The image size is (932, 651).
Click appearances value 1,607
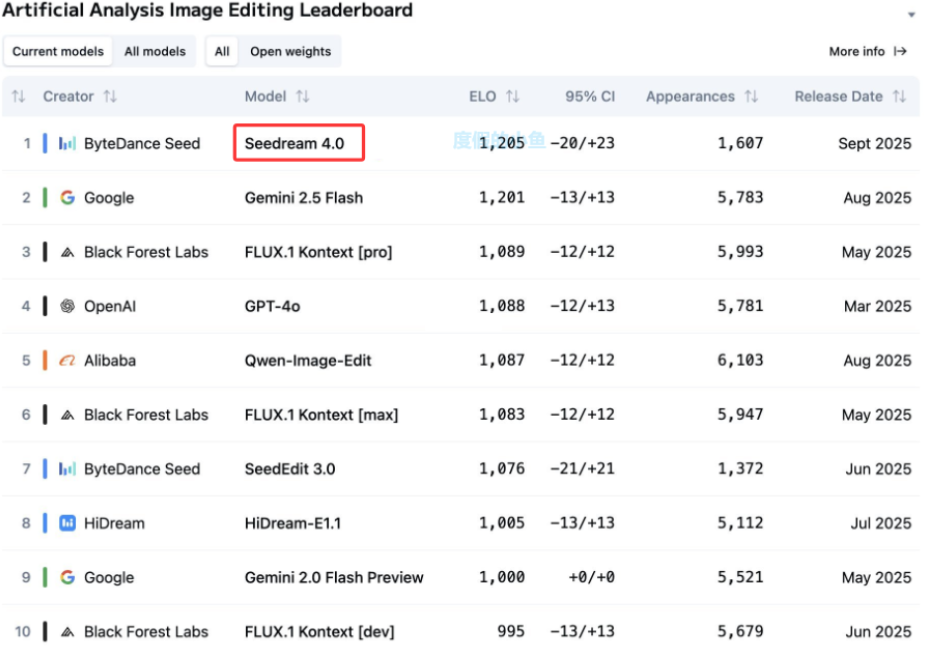point(740,143)
